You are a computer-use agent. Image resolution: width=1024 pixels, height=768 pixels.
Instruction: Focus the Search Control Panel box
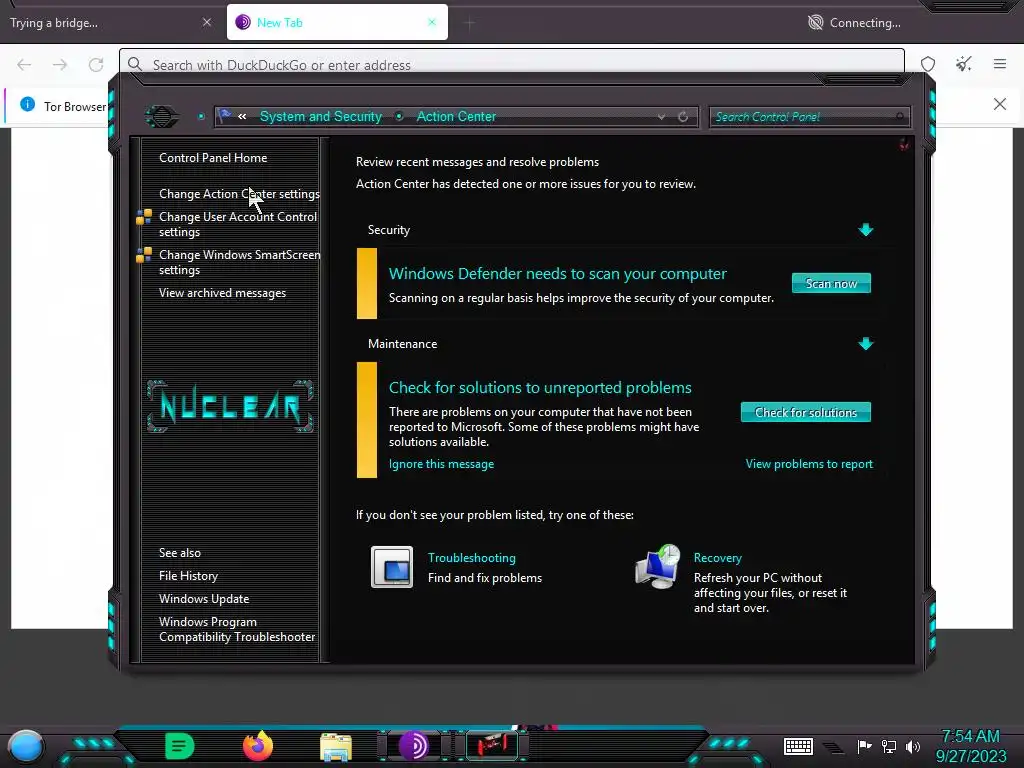(809, 117)
